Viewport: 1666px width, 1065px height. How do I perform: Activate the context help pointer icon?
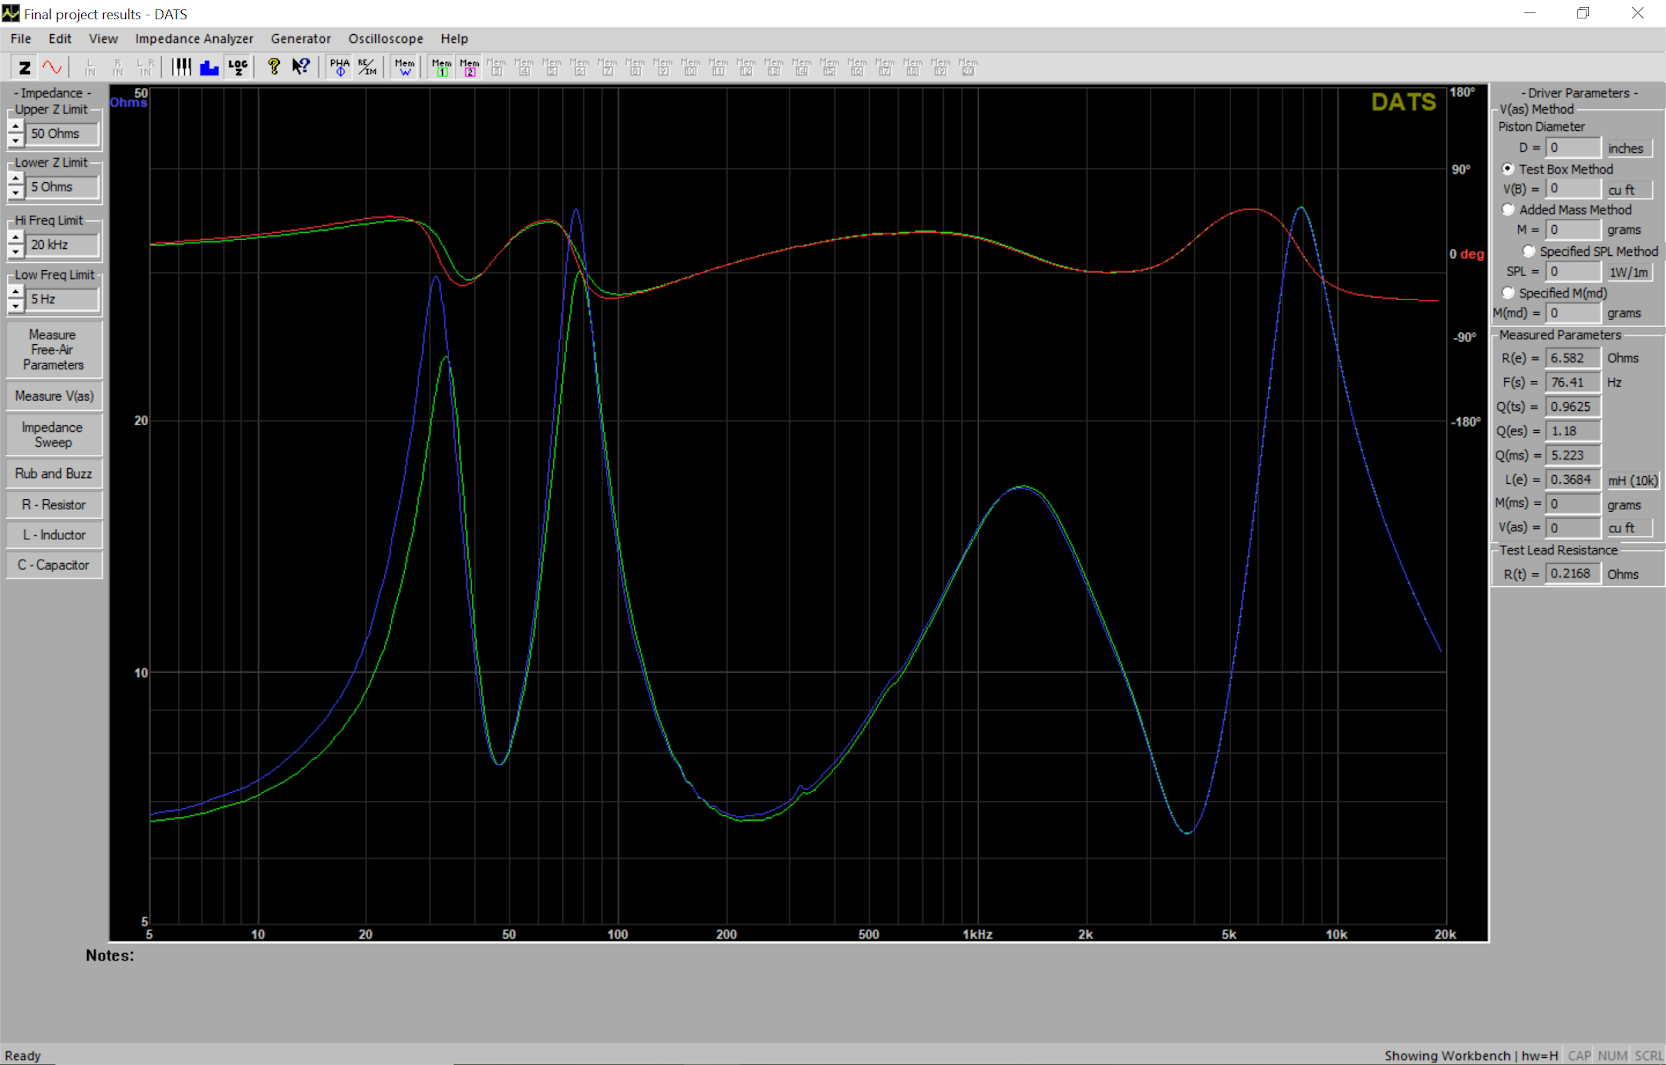301,67
